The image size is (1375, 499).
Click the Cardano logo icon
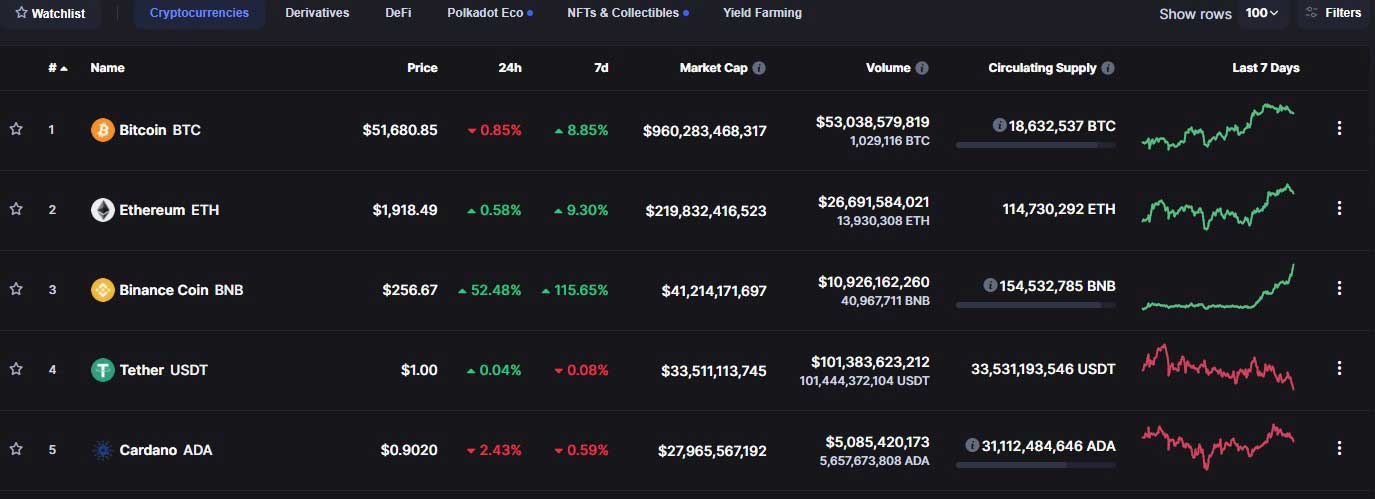102,450
